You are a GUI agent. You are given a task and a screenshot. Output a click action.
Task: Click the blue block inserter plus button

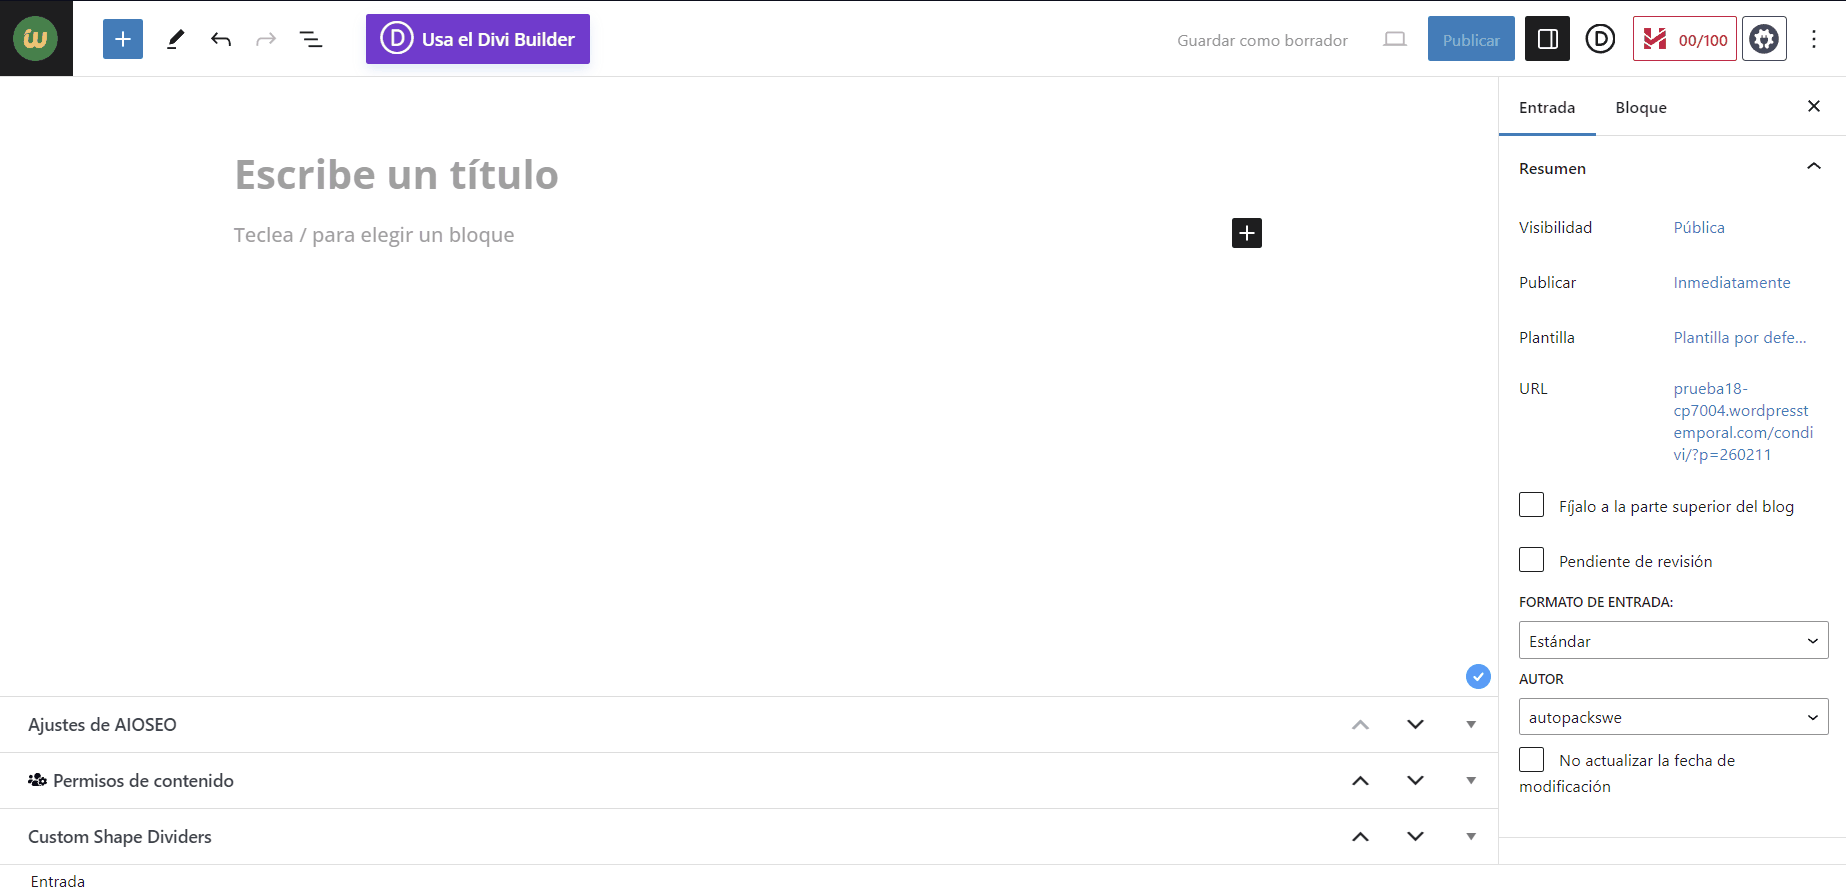pyautogui.click(x=123, y=39)
